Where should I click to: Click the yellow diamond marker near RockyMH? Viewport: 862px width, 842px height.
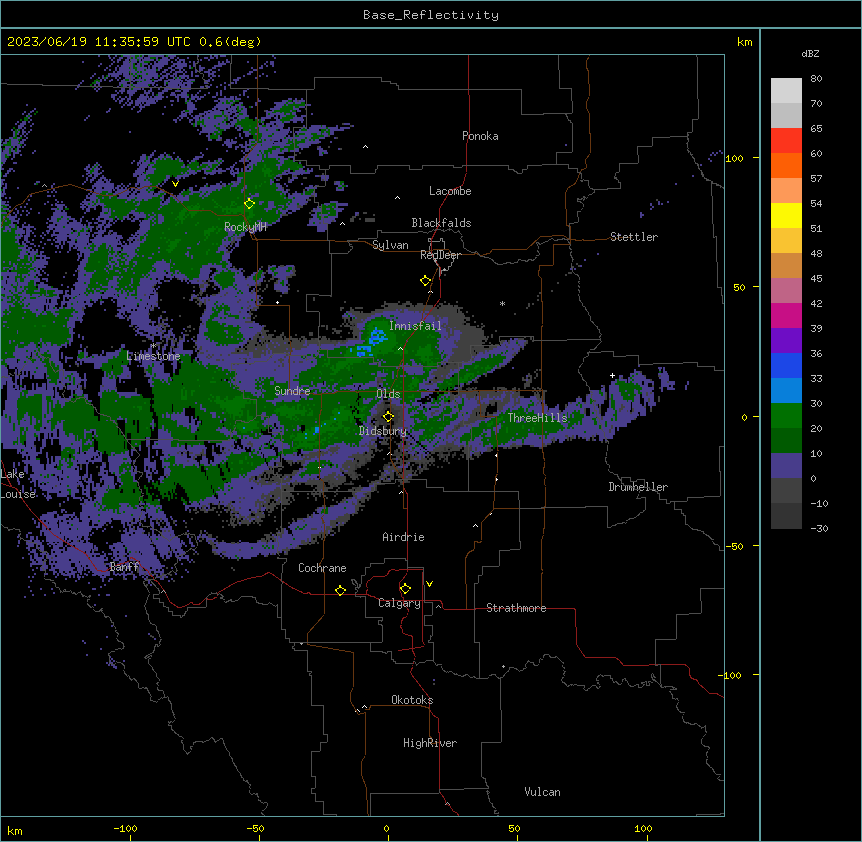click(250, 204)
